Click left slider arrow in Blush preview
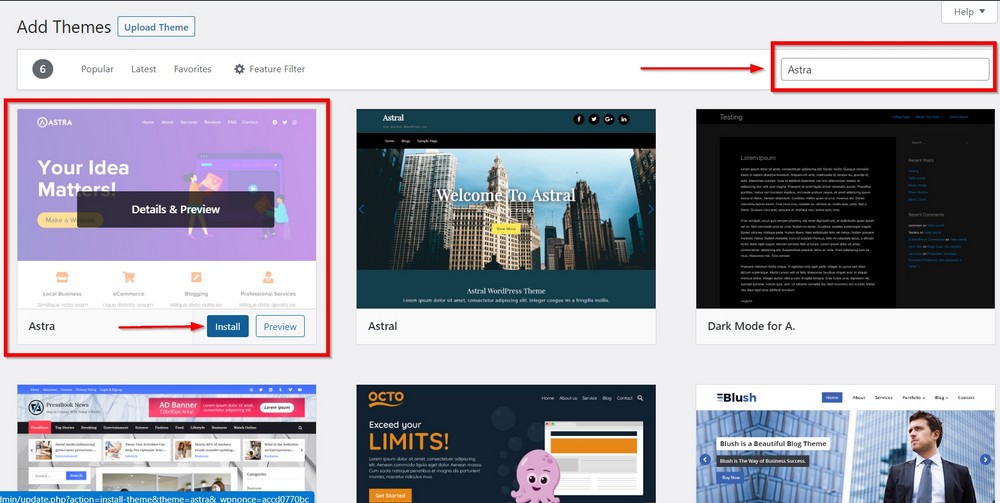 point(705,459)
